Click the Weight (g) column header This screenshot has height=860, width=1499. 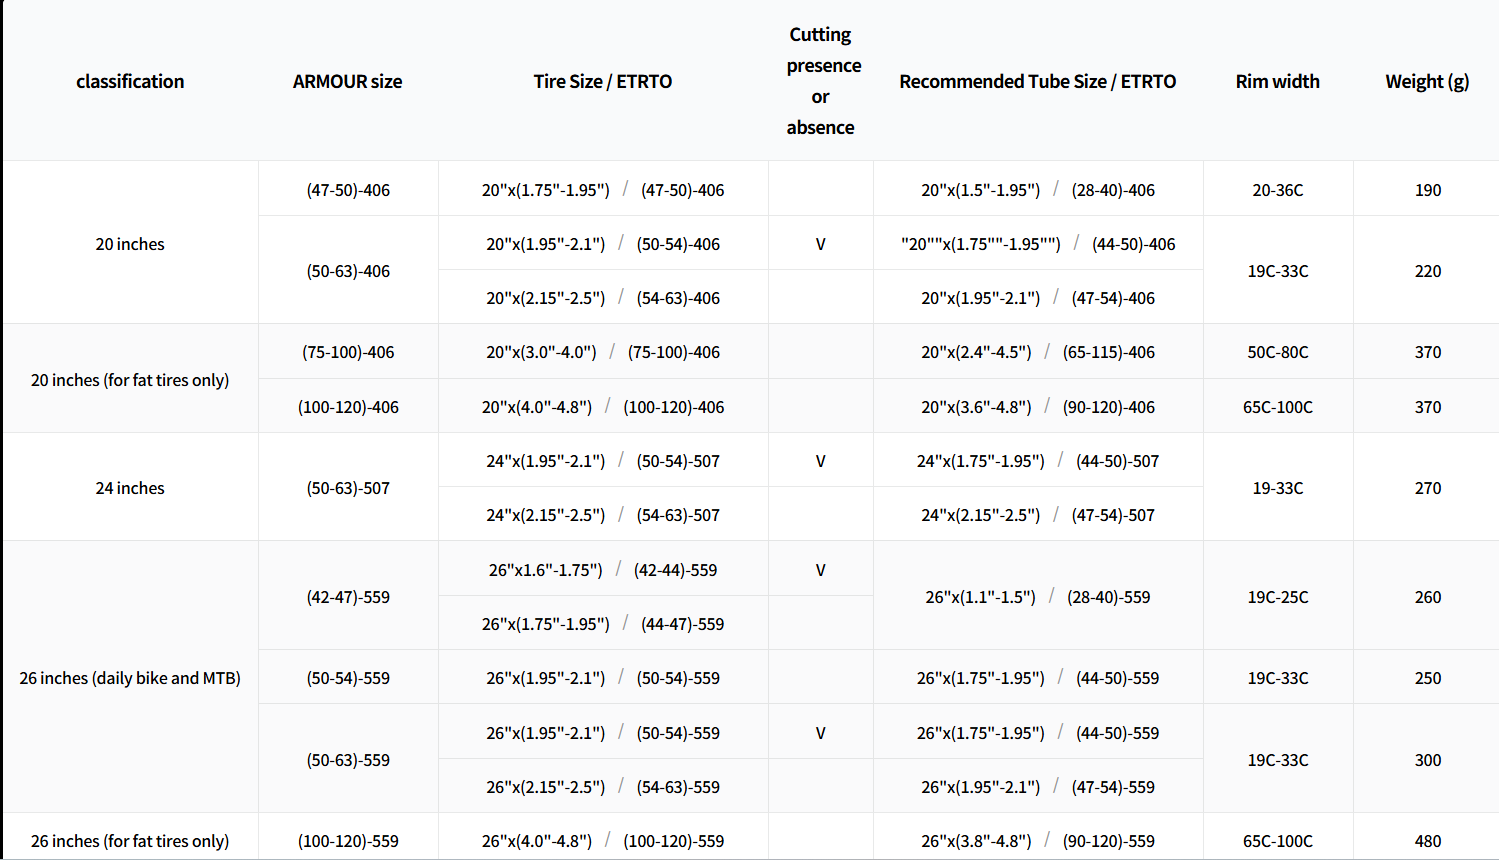1427,81
